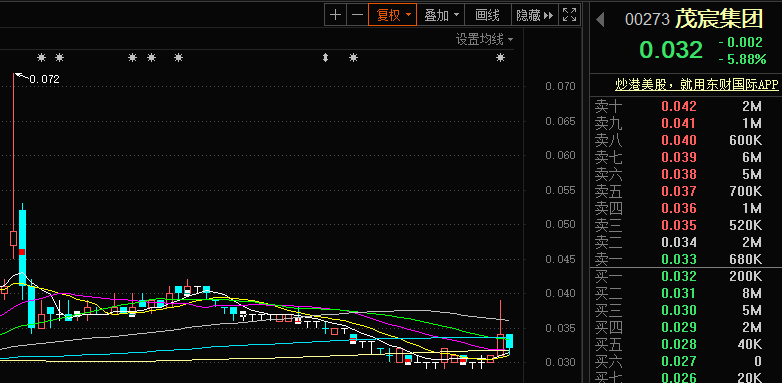This screenshot has width=782, height=383.
Task: Click the up-down arrow event marker
Action: (325, 58)
